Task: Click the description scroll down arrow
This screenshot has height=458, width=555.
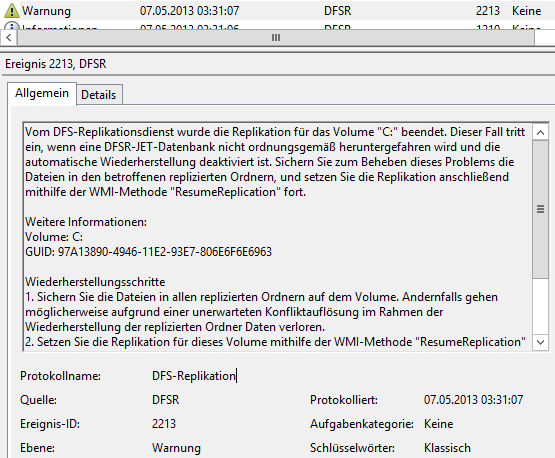Action: click(x=540, y=342)
